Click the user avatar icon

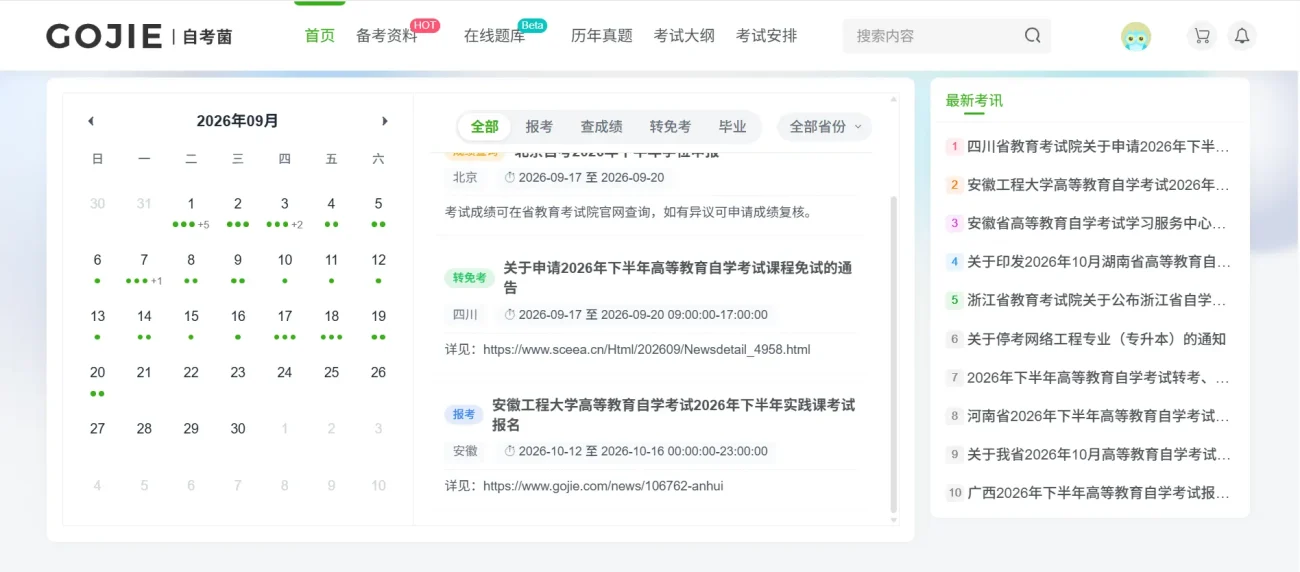point(1136,36)
